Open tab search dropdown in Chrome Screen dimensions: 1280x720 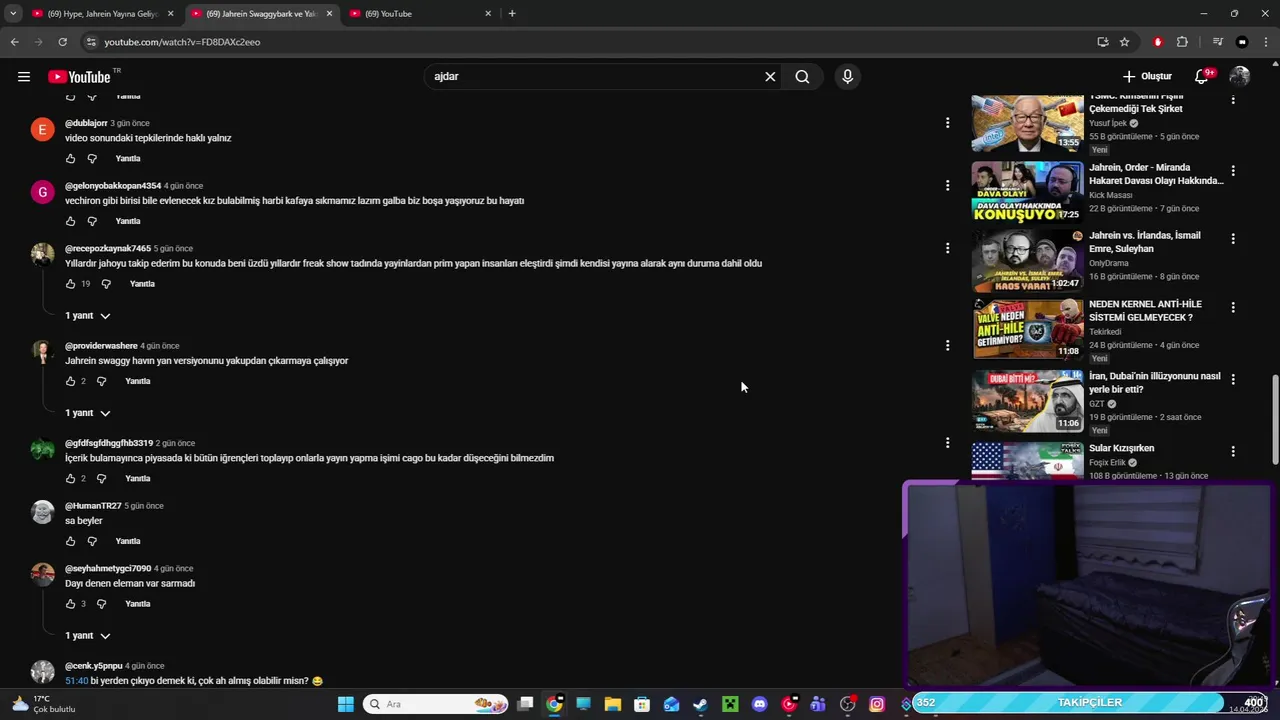click(x=13, y=14)
